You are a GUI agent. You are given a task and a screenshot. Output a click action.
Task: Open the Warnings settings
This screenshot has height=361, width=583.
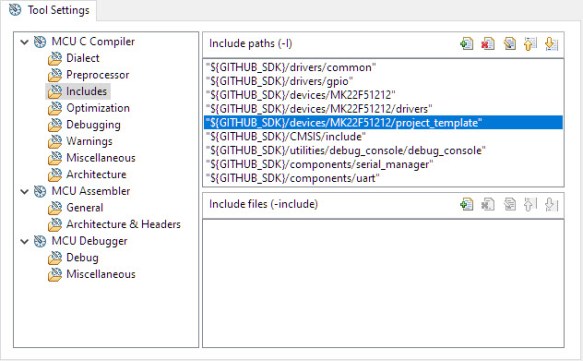[x=89, y=141]
